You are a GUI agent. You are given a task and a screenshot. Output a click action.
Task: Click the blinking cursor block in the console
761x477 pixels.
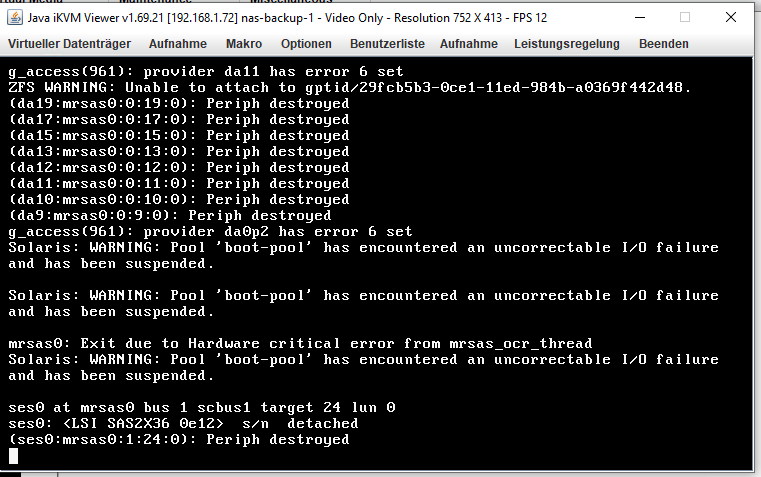point(14,456)
